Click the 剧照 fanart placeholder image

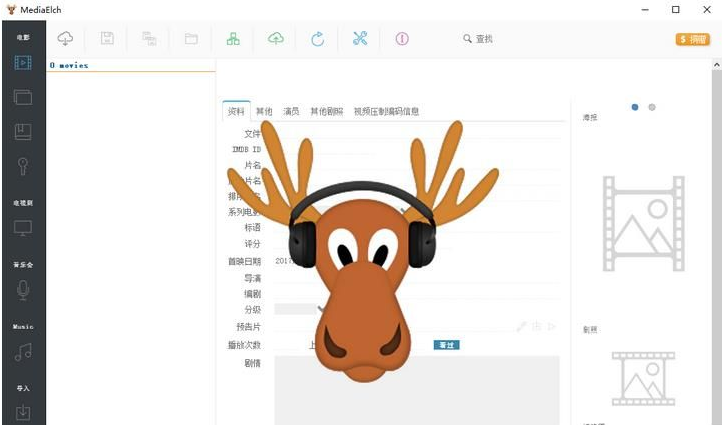[x=643, y=378]
